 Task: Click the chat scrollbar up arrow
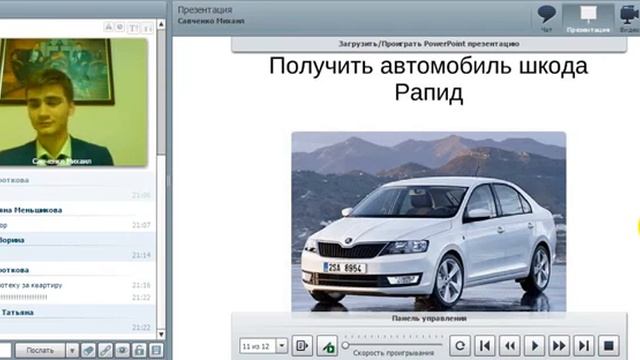161,24
